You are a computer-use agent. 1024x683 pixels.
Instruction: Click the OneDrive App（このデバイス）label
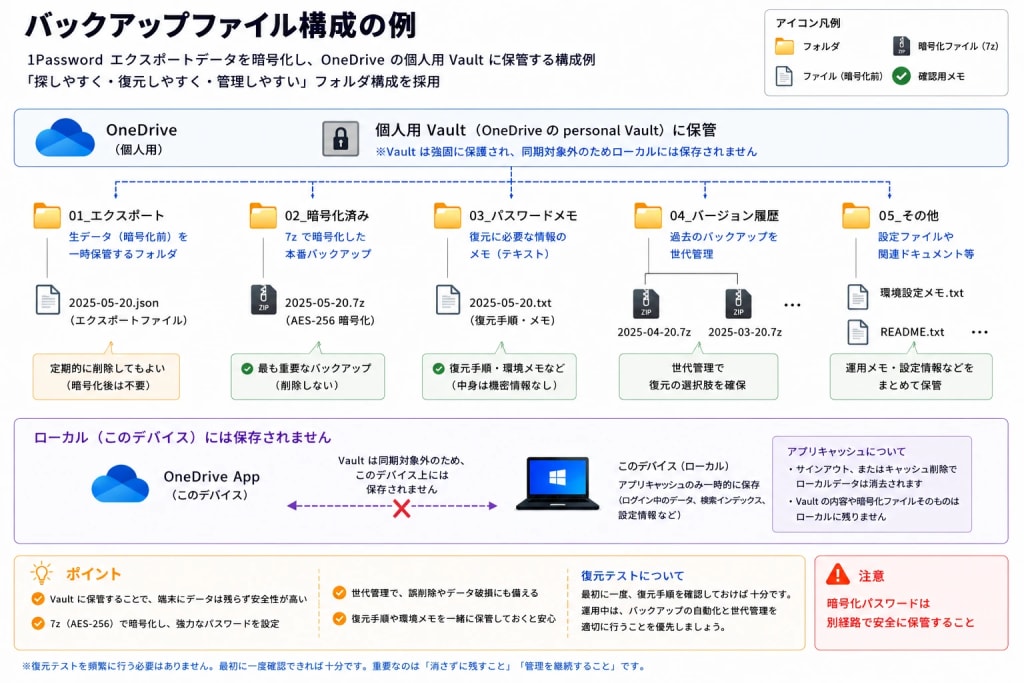coord(211,485)
